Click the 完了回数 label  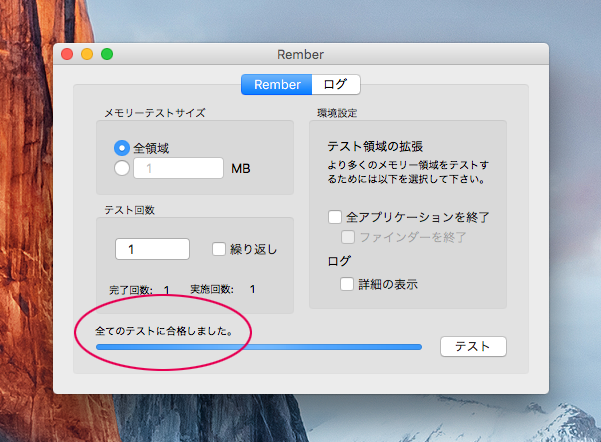pos(131,290)
